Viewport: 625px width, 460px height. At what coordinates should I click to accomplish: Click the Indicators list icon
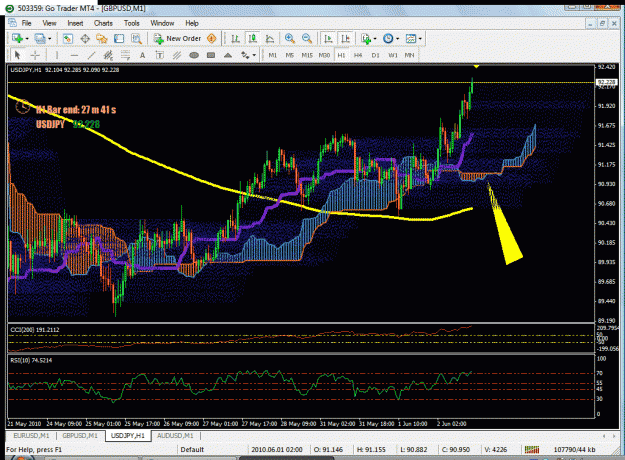click(366, 39)
